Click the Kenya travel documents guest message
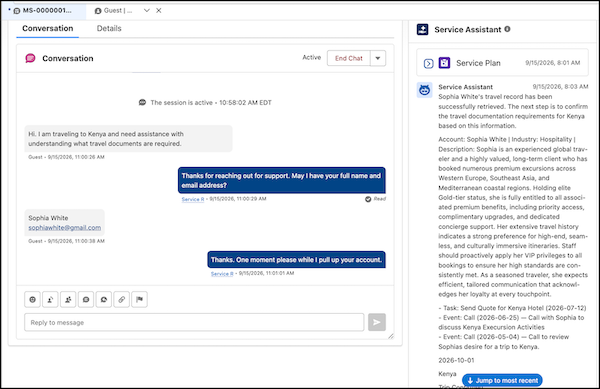 [x=129, y=139]
